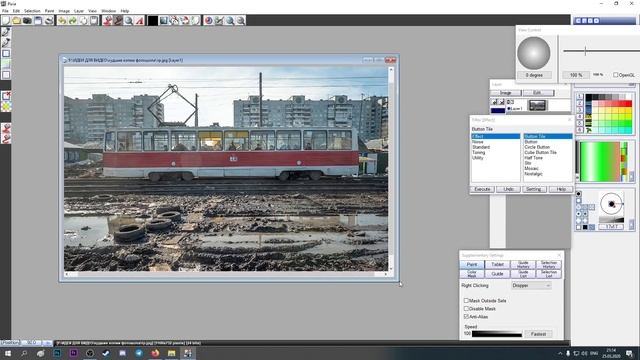This screenshot has height=360, width=640.
Task: Pick the bright red swatch in the palette
Action: click(629, 104)
